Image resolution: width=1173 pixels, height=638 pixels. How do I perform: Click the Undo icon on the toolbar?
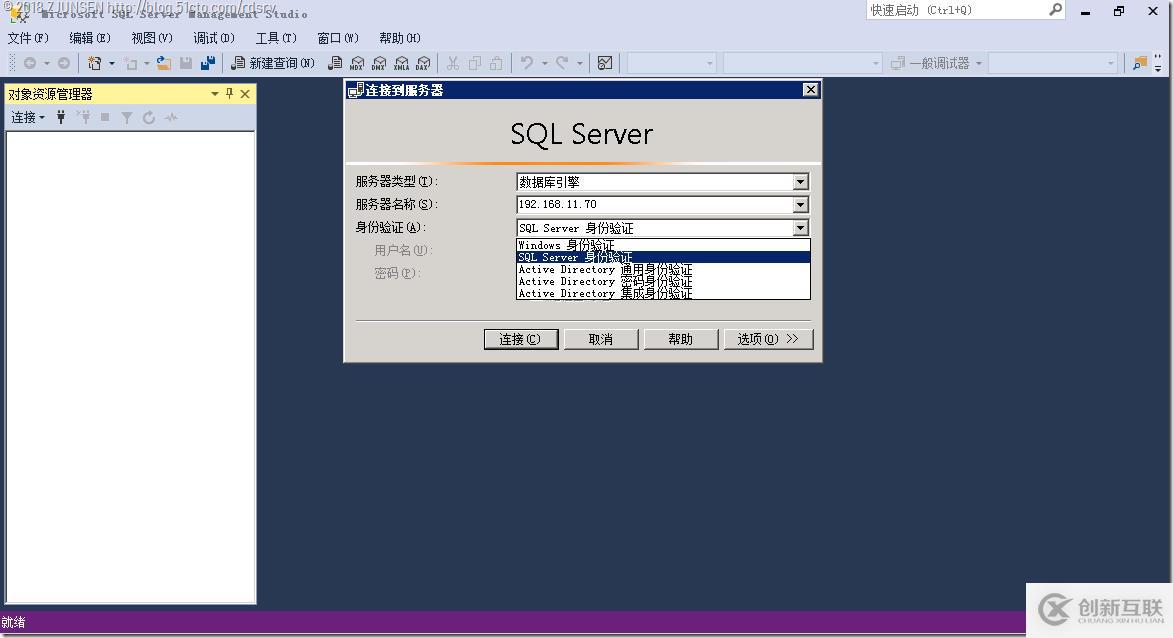click(x=525, y=62)
